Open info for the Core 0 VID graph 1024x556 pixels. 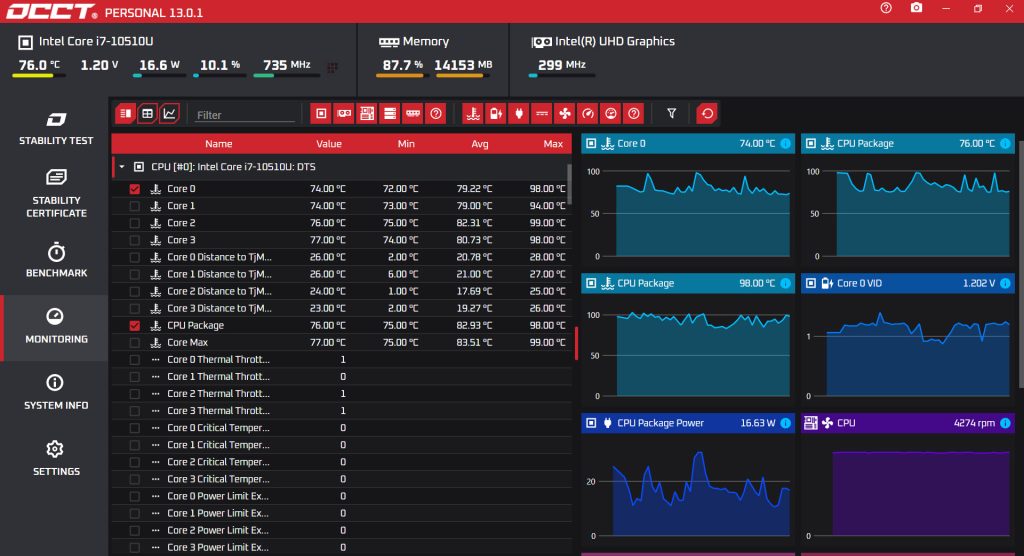(1005, 284)
